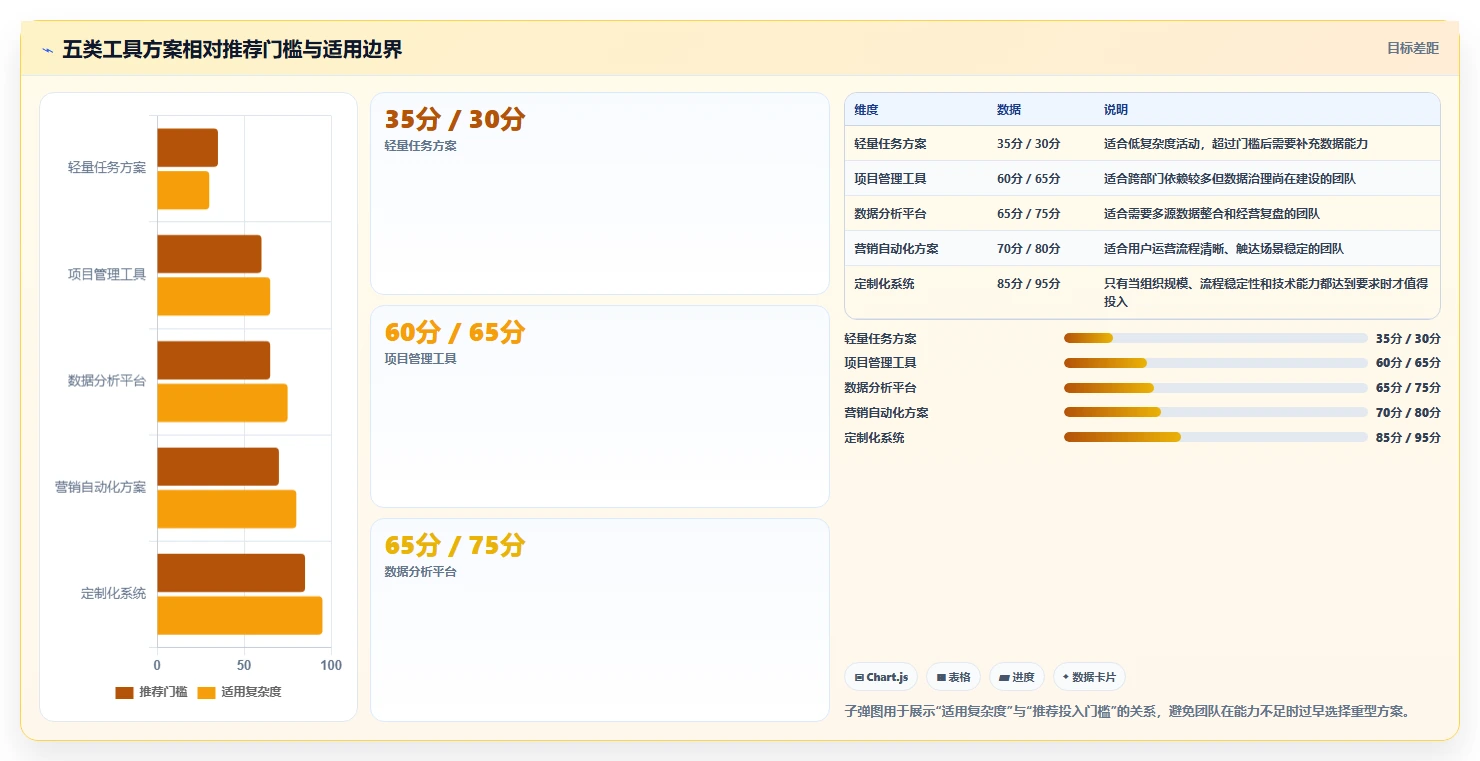Click the 项目管理工具 progress bar
The image size is (1480, 761).
click(x=1216, y=363)
